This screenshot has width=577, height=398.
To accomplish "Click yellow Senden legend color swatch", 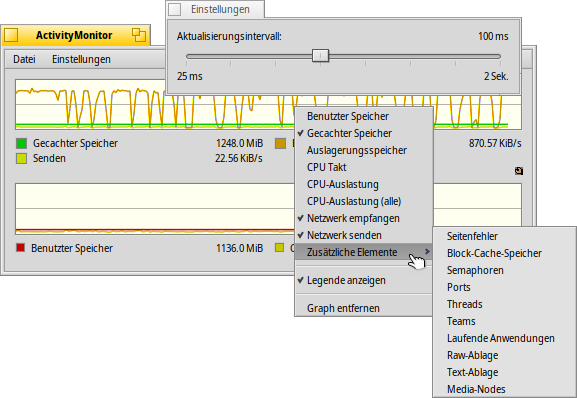I will (x=21, y=159).
